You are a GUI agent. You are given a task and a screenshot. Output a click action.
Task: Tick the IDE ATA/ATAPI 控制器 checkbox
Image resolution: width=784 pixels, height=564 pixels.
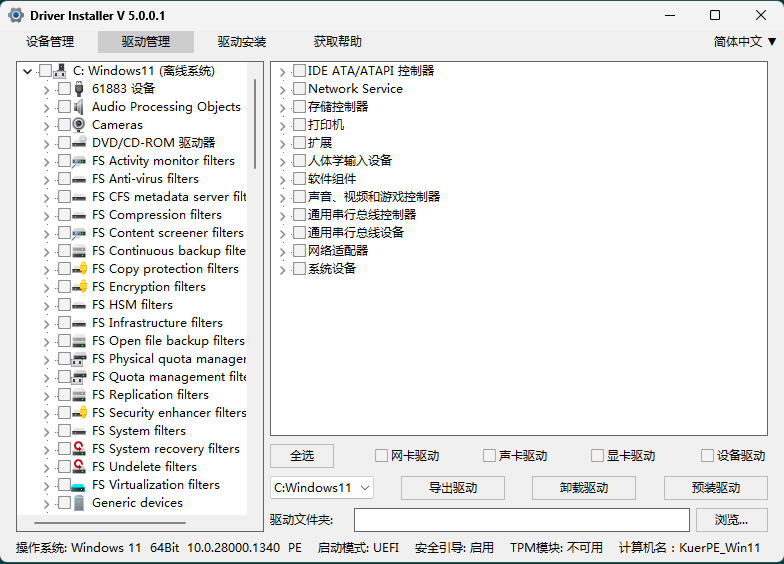tap(299, 70)
